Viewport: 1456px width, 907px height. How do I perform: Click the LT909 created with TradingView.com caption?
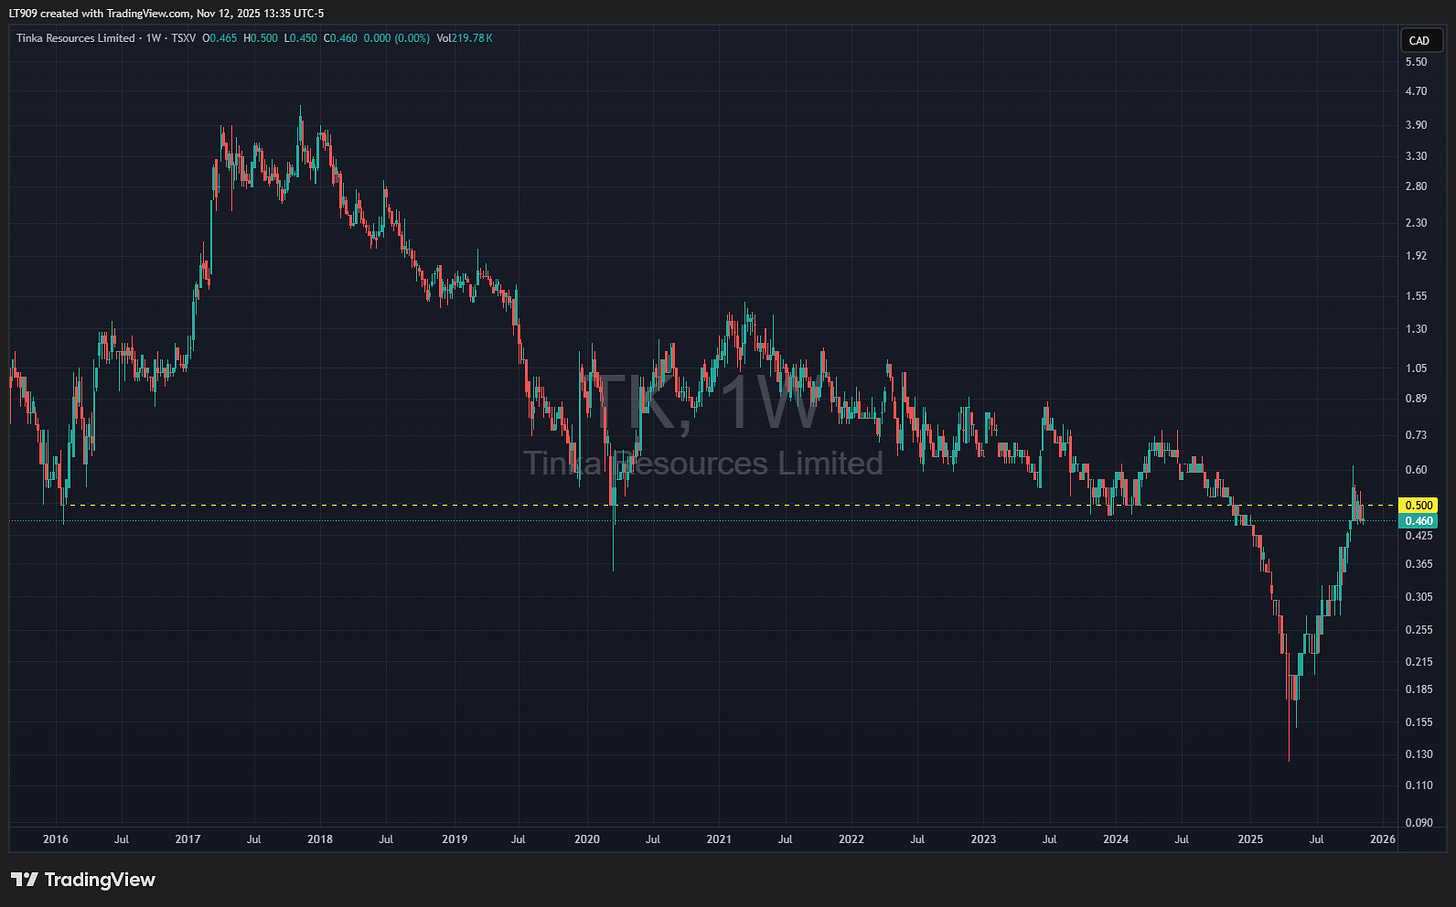[166, 13]
